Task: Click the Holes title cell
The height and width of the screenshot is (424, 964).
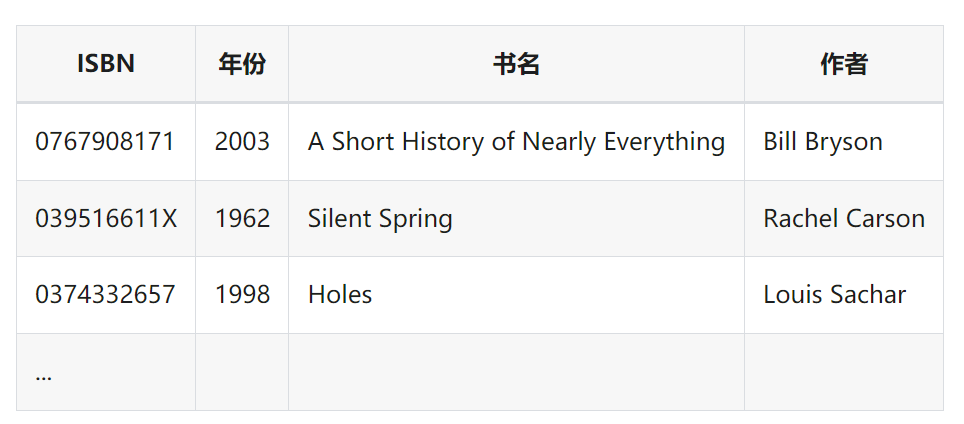Action: (516, 295)
